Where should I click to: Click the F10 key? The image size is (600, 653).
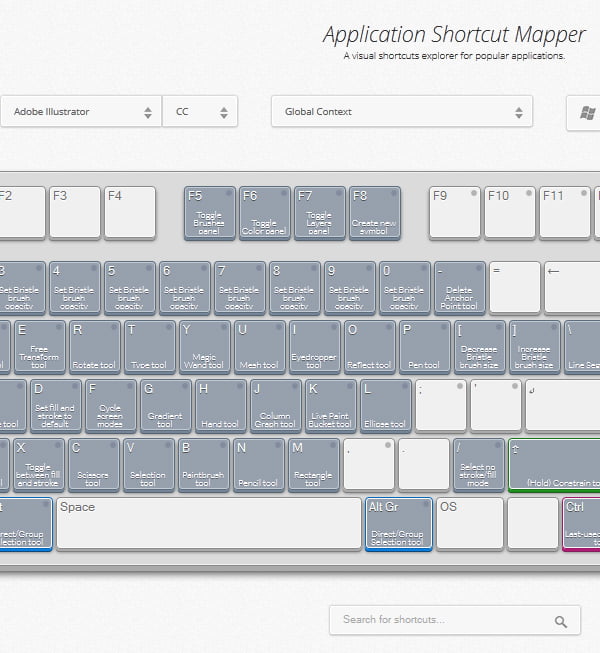point(510,212)
